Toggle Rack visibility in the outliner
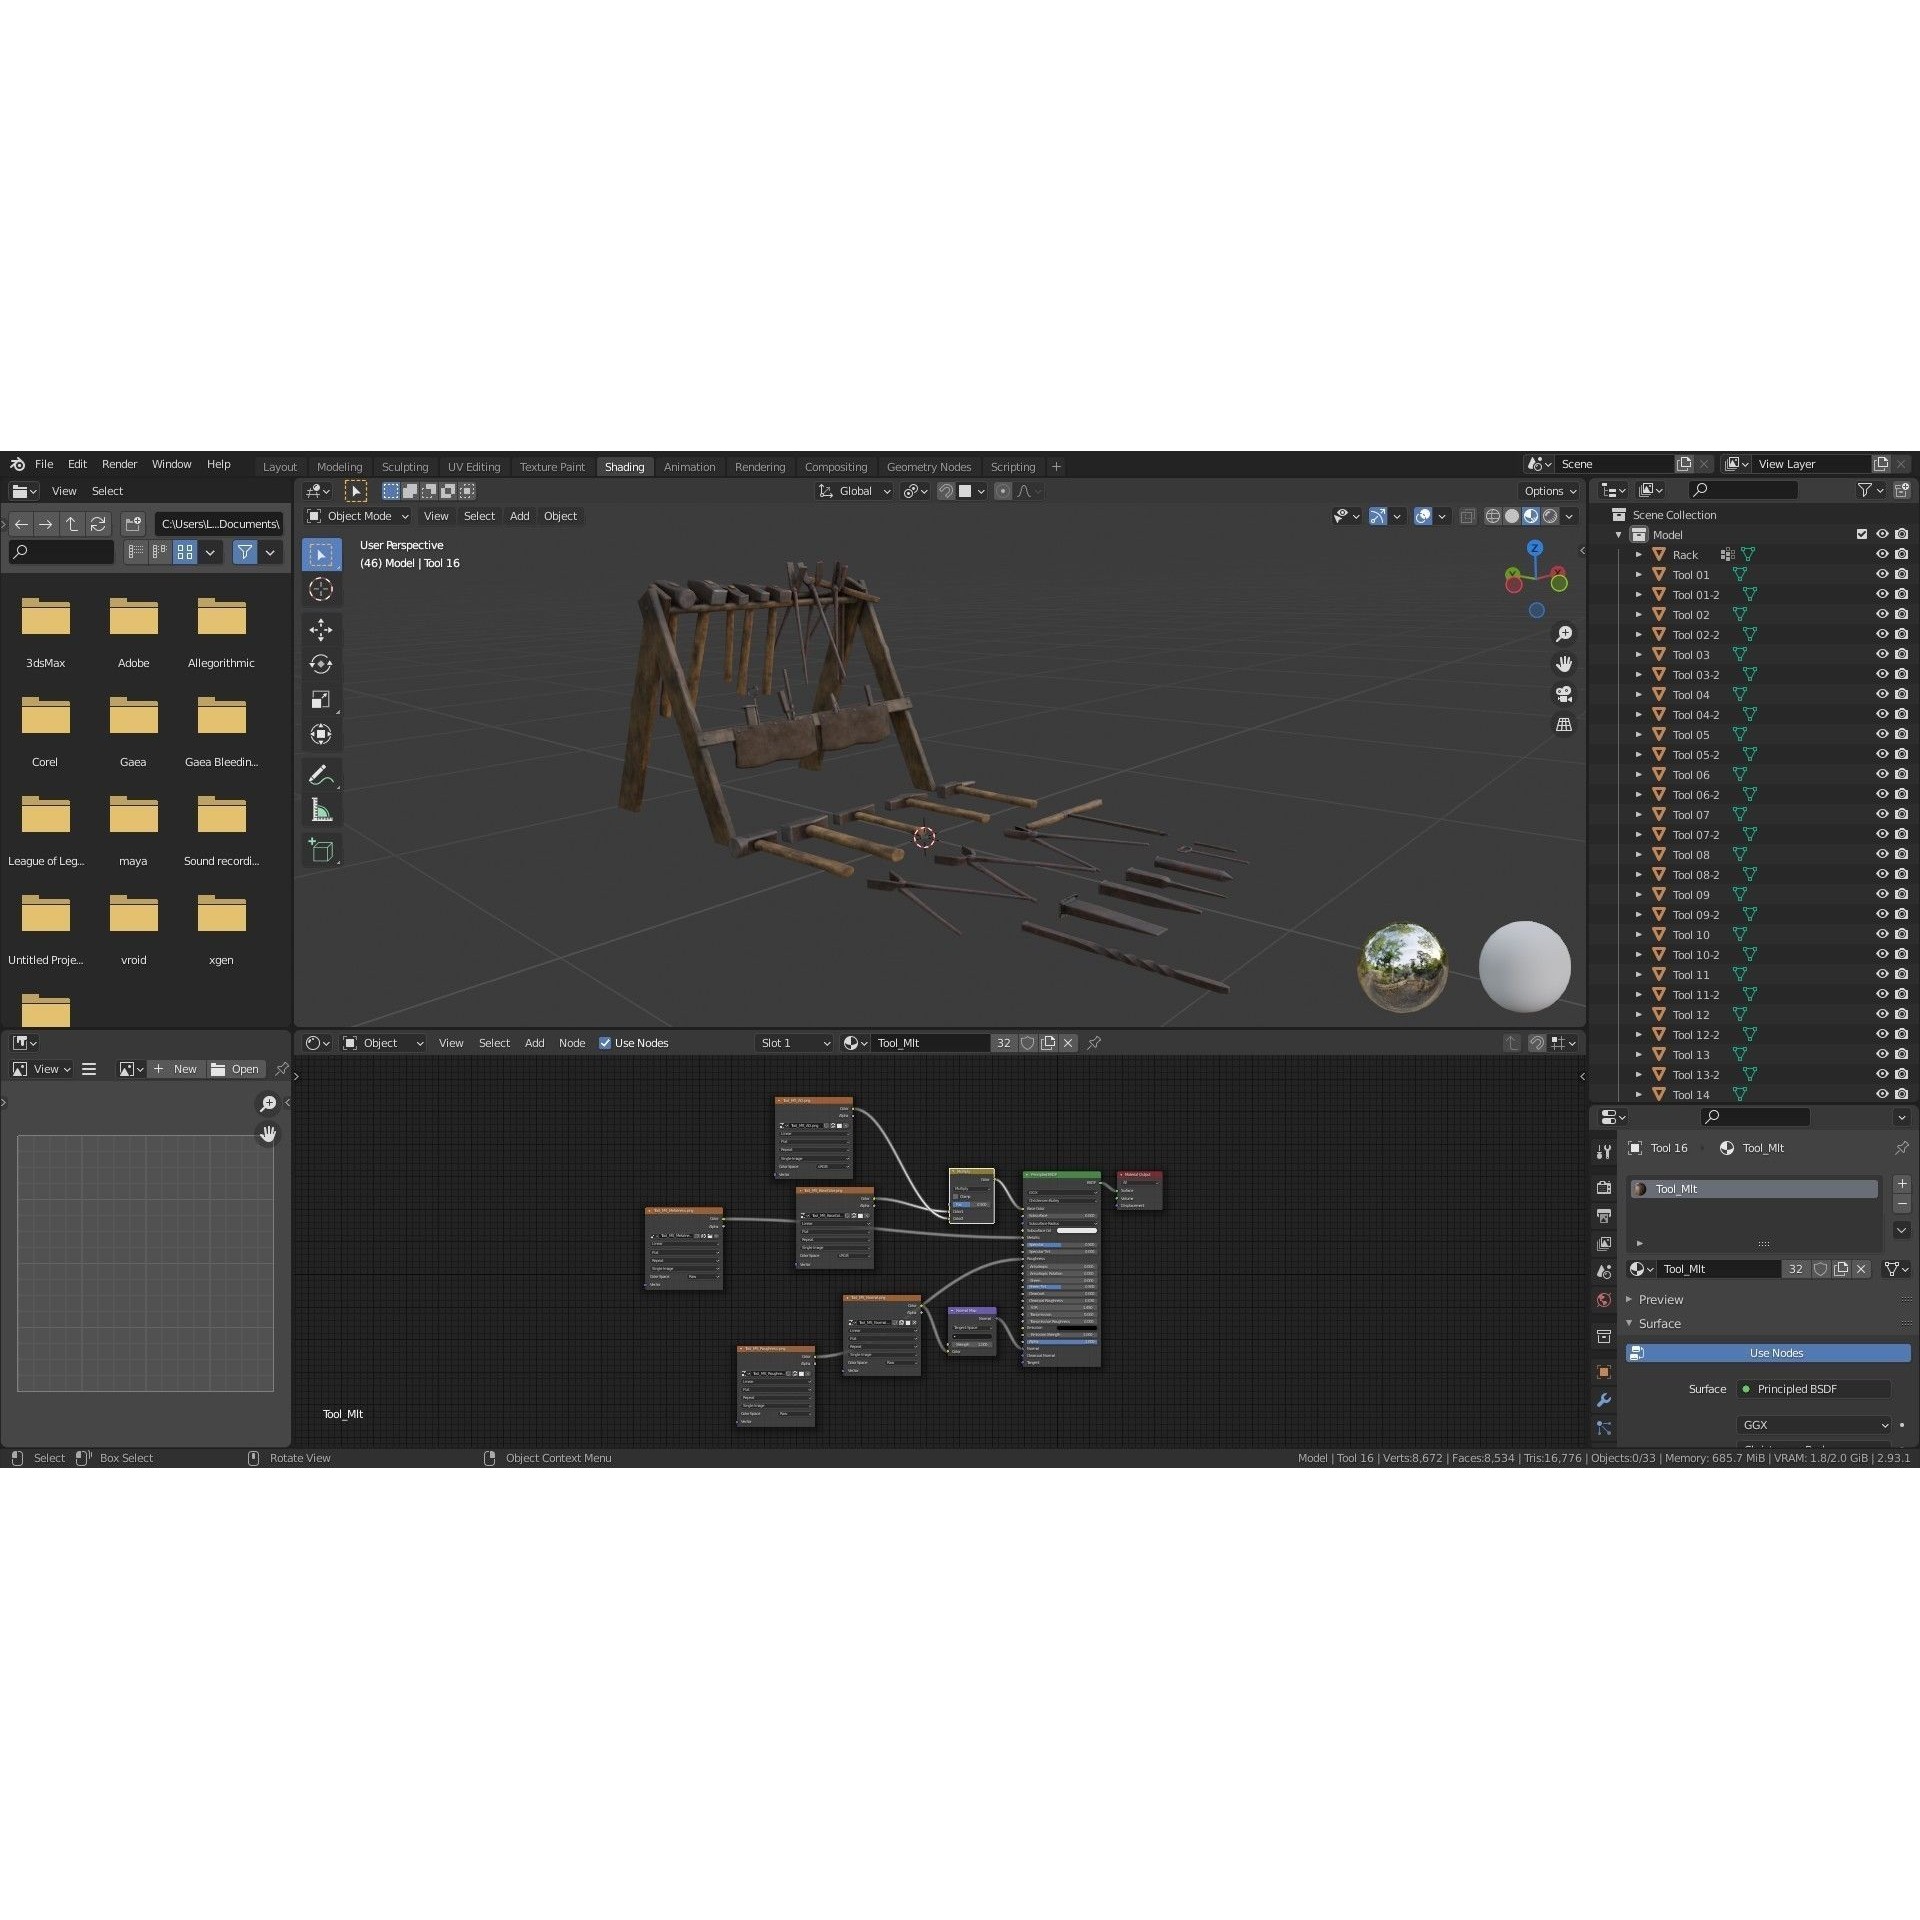This screenshot has height=1920, width=1920. click(1883, 554)
